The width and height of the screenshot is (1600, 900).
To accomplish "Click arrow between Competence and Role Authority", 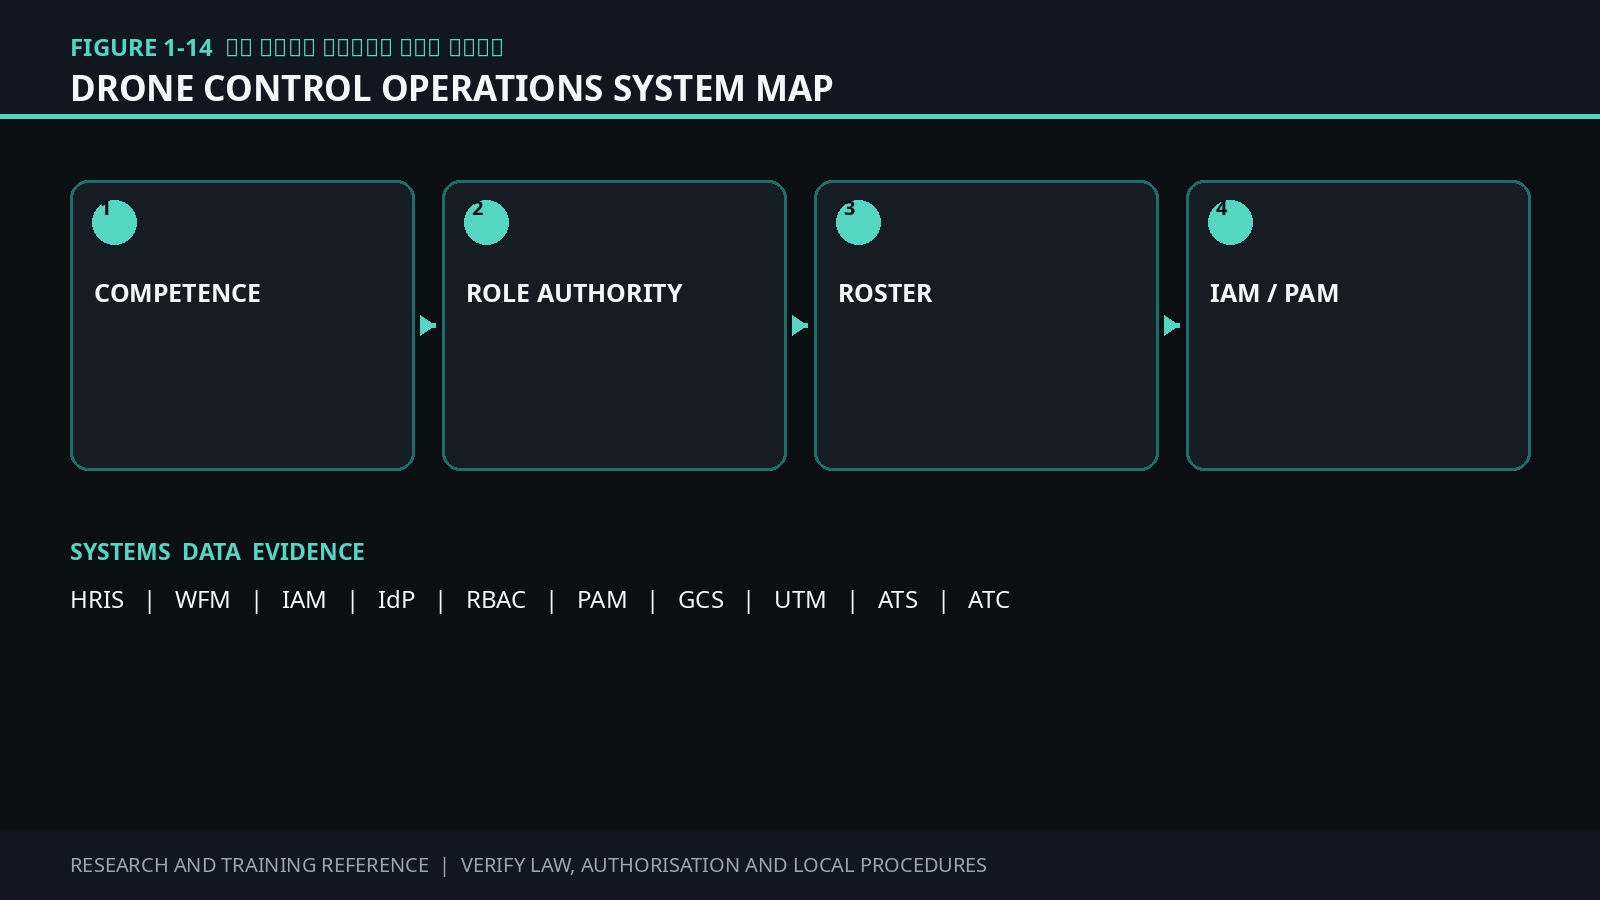I will (x=428, y=325).
